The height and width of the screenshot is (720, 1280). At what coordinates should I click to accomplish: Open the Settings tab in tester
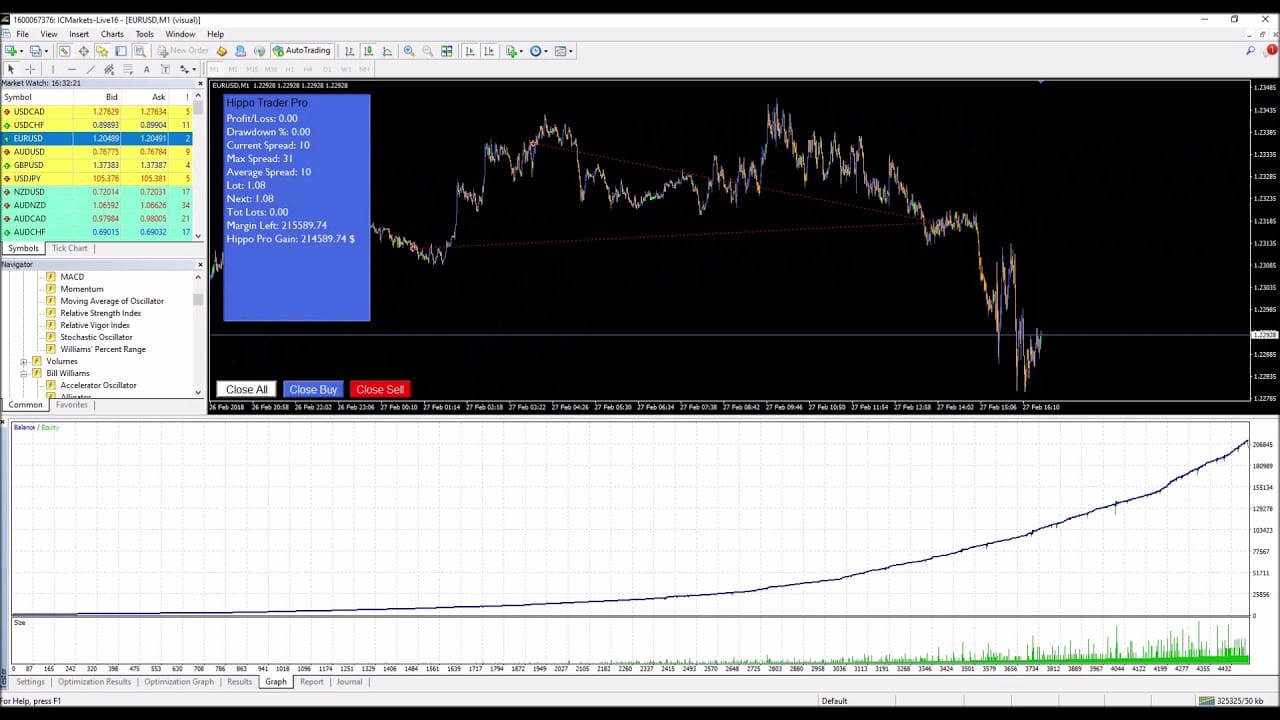click(30, 682)
